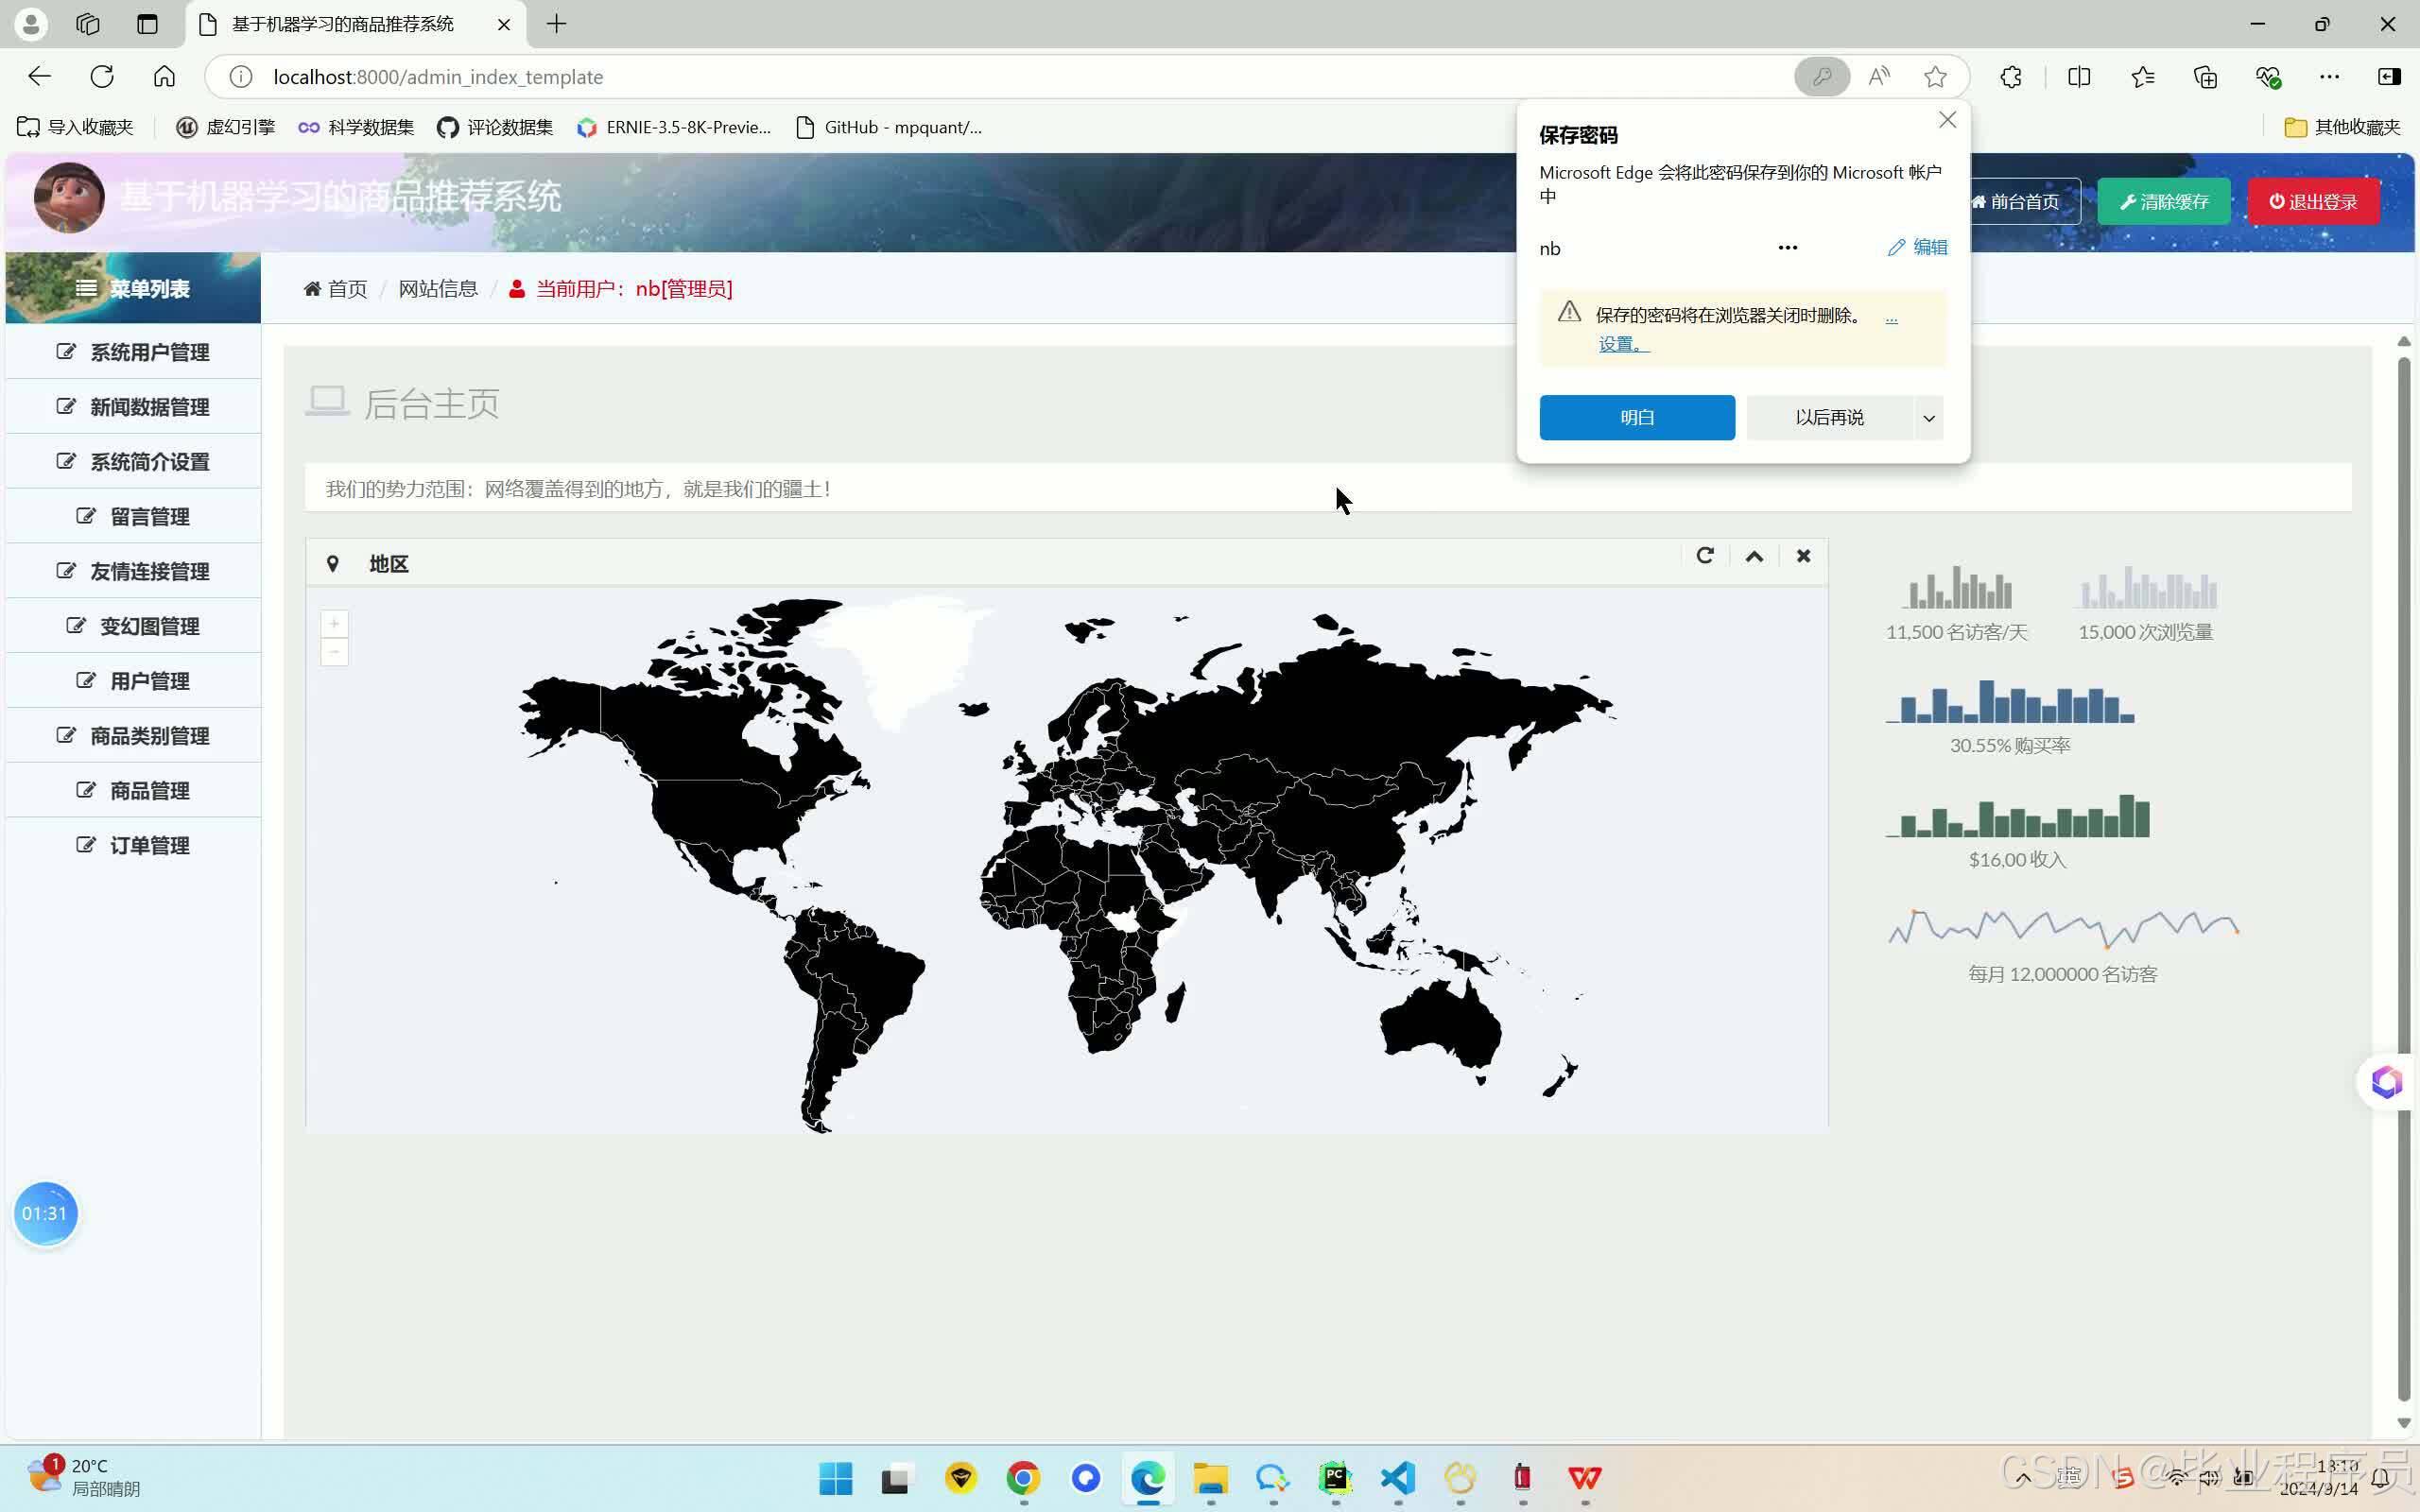Collapse the 地区 panel with chevron up

1754,556
